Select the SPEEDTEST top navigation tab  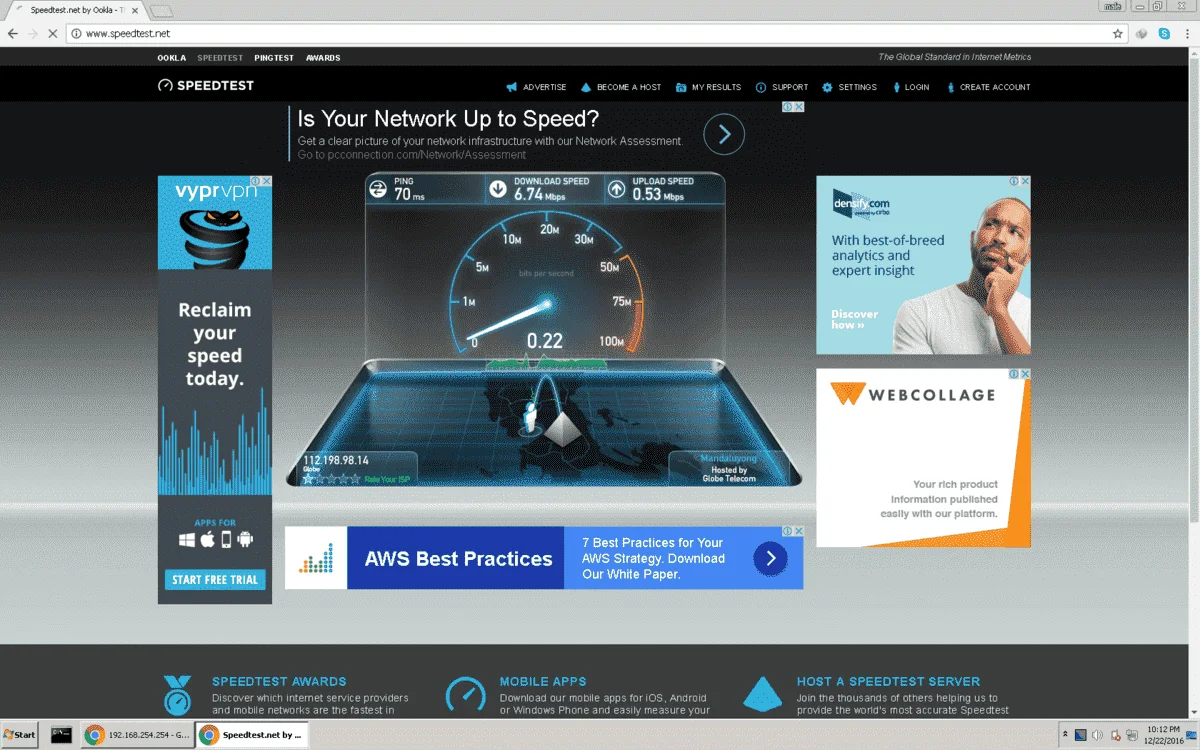[x=220, y=58]
